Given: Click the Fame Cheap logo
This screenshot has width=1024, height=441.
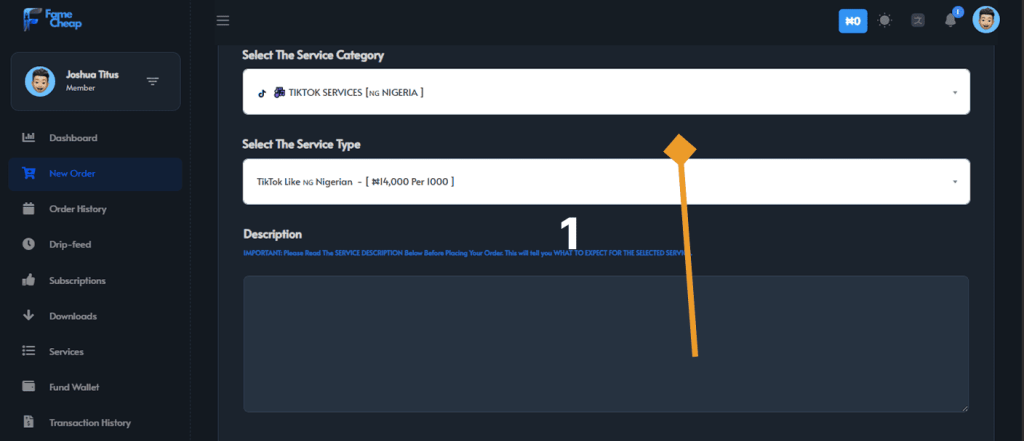Looking at the screenshot, I should click(52, 19).
